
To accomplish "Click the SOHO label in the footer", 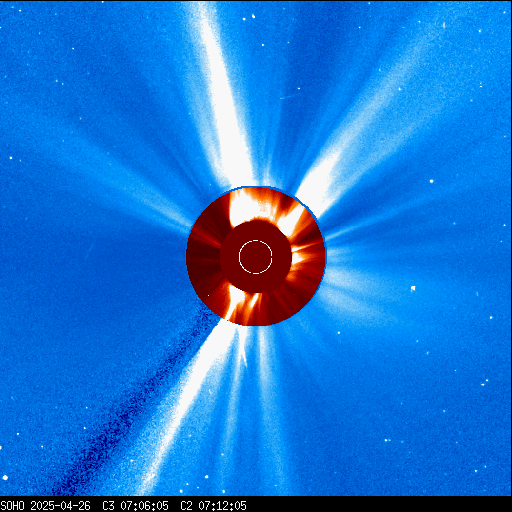I will (x=13, y=506).
